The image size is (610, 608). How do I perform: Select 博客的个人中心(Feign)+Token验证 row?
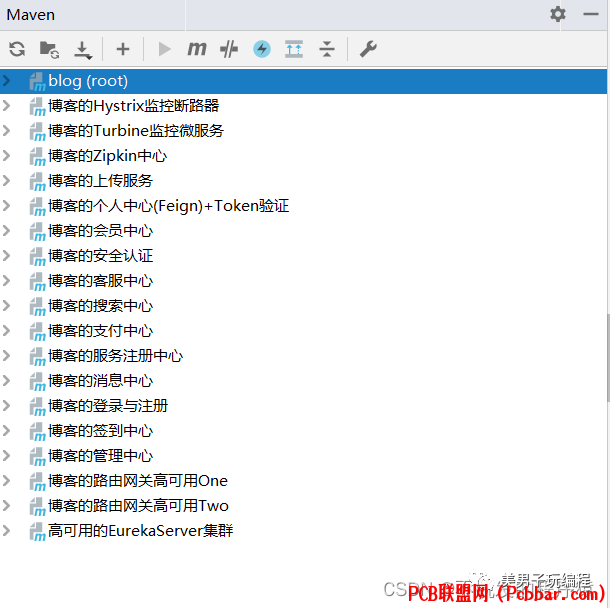click(303, 206)
